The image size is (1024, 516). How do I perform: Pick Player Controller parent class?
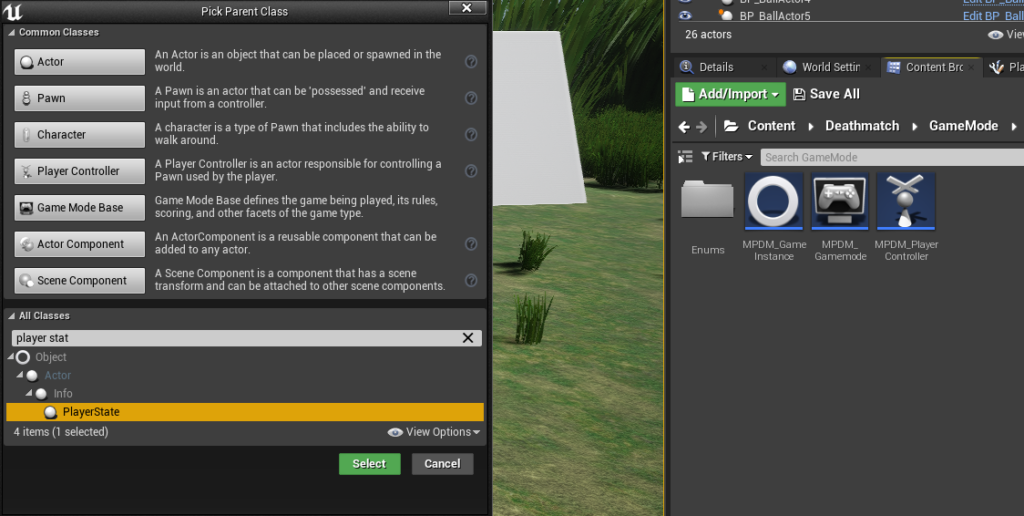pos(80,171)
